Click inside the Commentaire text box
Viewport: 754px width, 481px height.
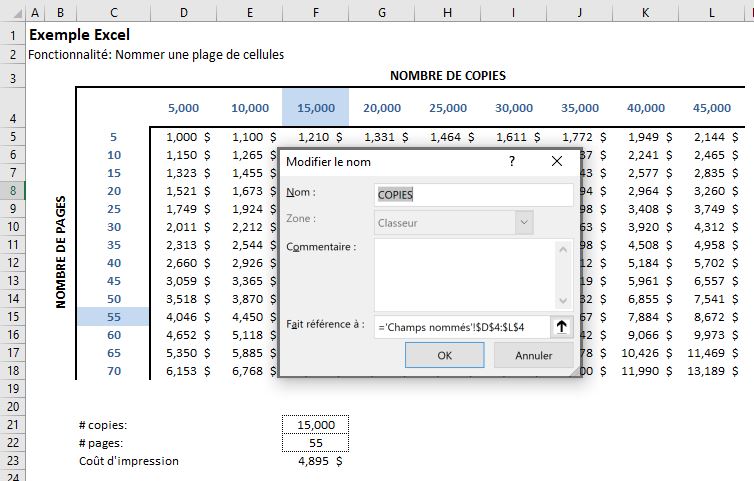(x=464, y=274)
